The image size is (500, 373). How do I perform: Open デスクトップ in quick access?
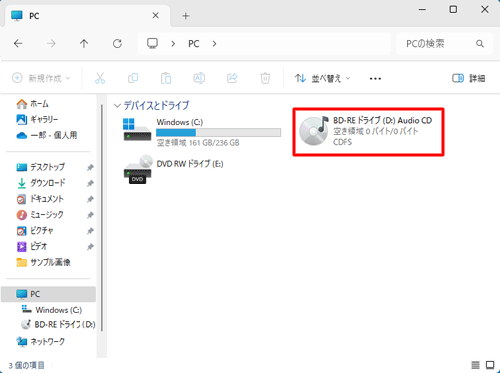pyautogui.click(x=41, y=167)
